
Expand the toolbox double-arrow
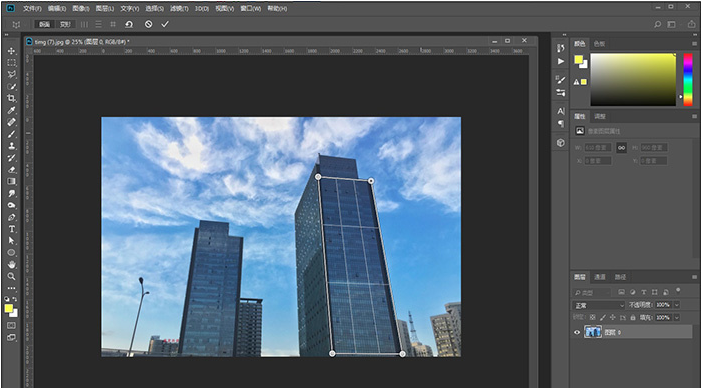[x=6, y=34]
